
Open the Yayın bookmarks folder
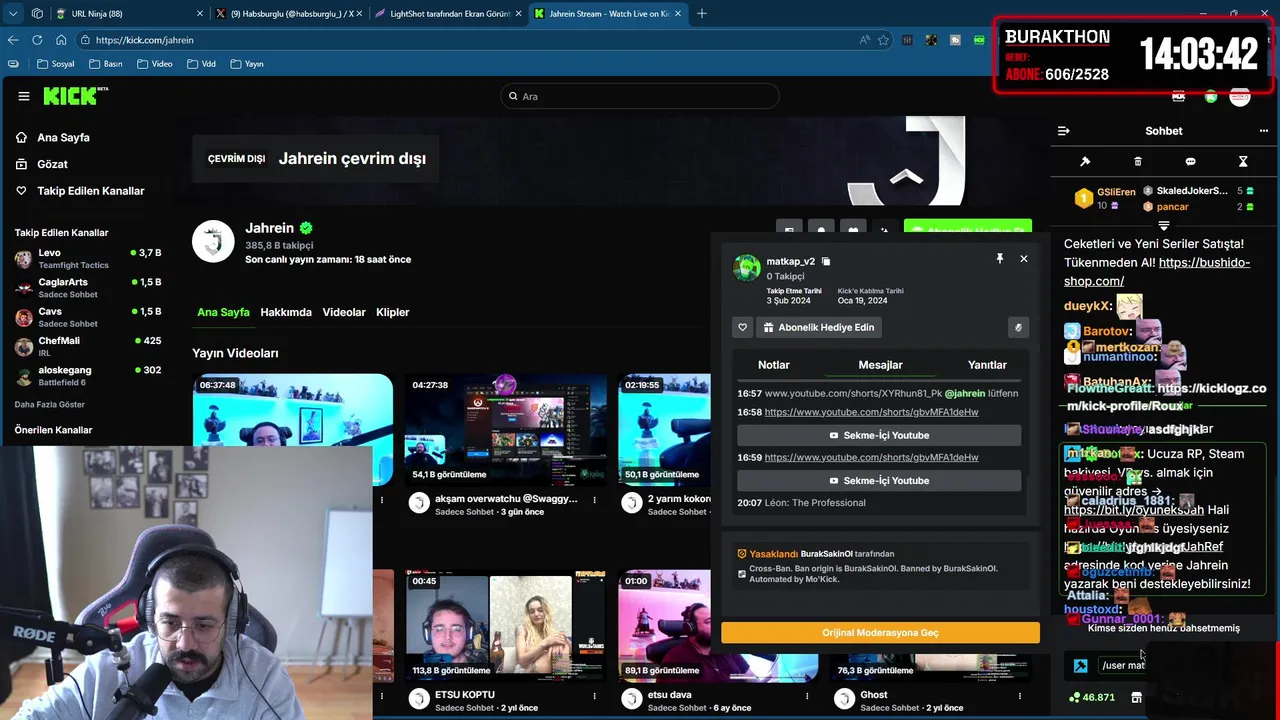click(x=247, y=64)
